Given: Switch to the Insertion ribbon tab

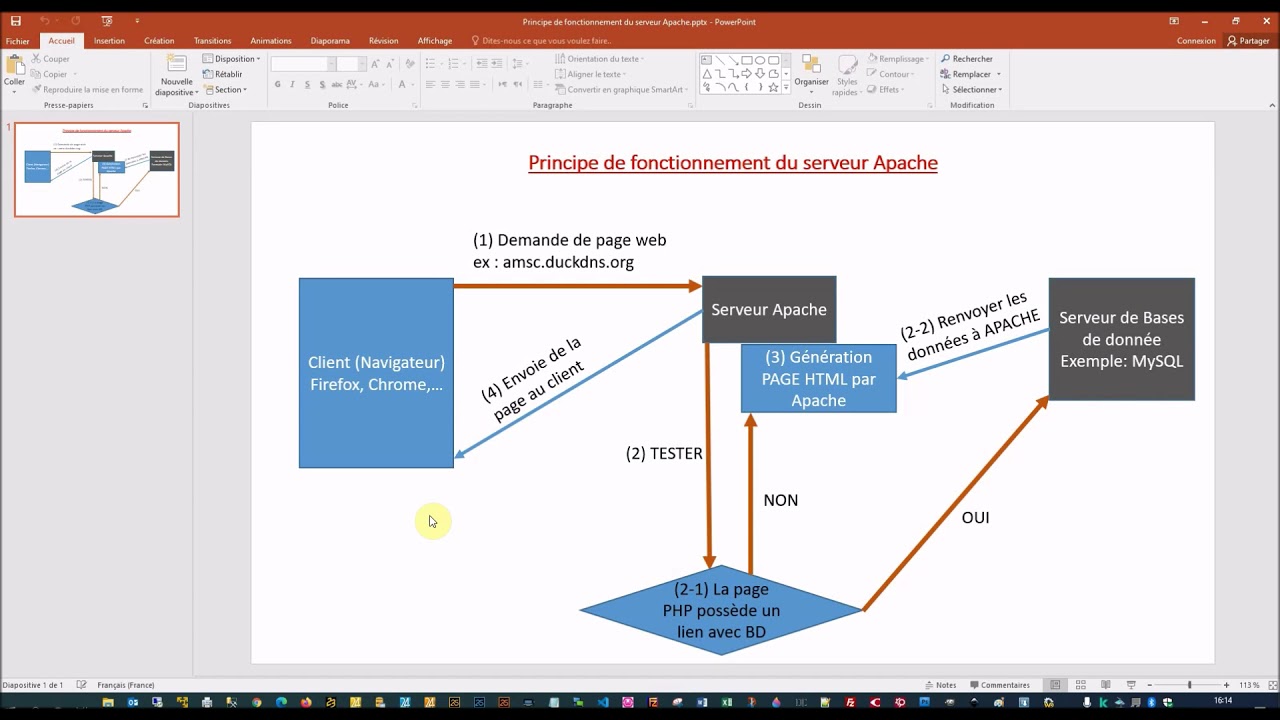Looking at the screenshot, I should [109, 41].
